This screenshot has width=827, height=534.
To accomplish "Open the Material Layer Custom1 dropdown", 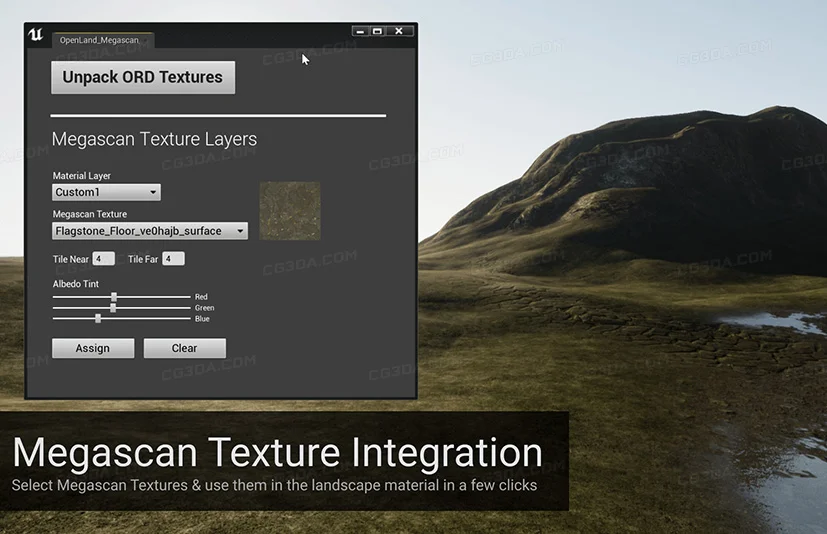I will click(107, 192).
